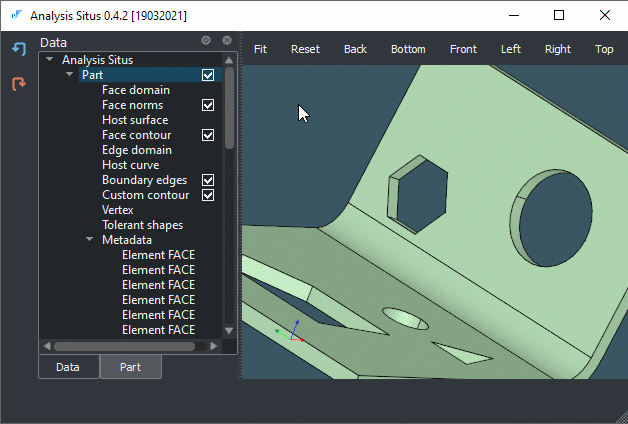
Task: Select the Tolerant shapes tree item
Action: pos(143,225)
